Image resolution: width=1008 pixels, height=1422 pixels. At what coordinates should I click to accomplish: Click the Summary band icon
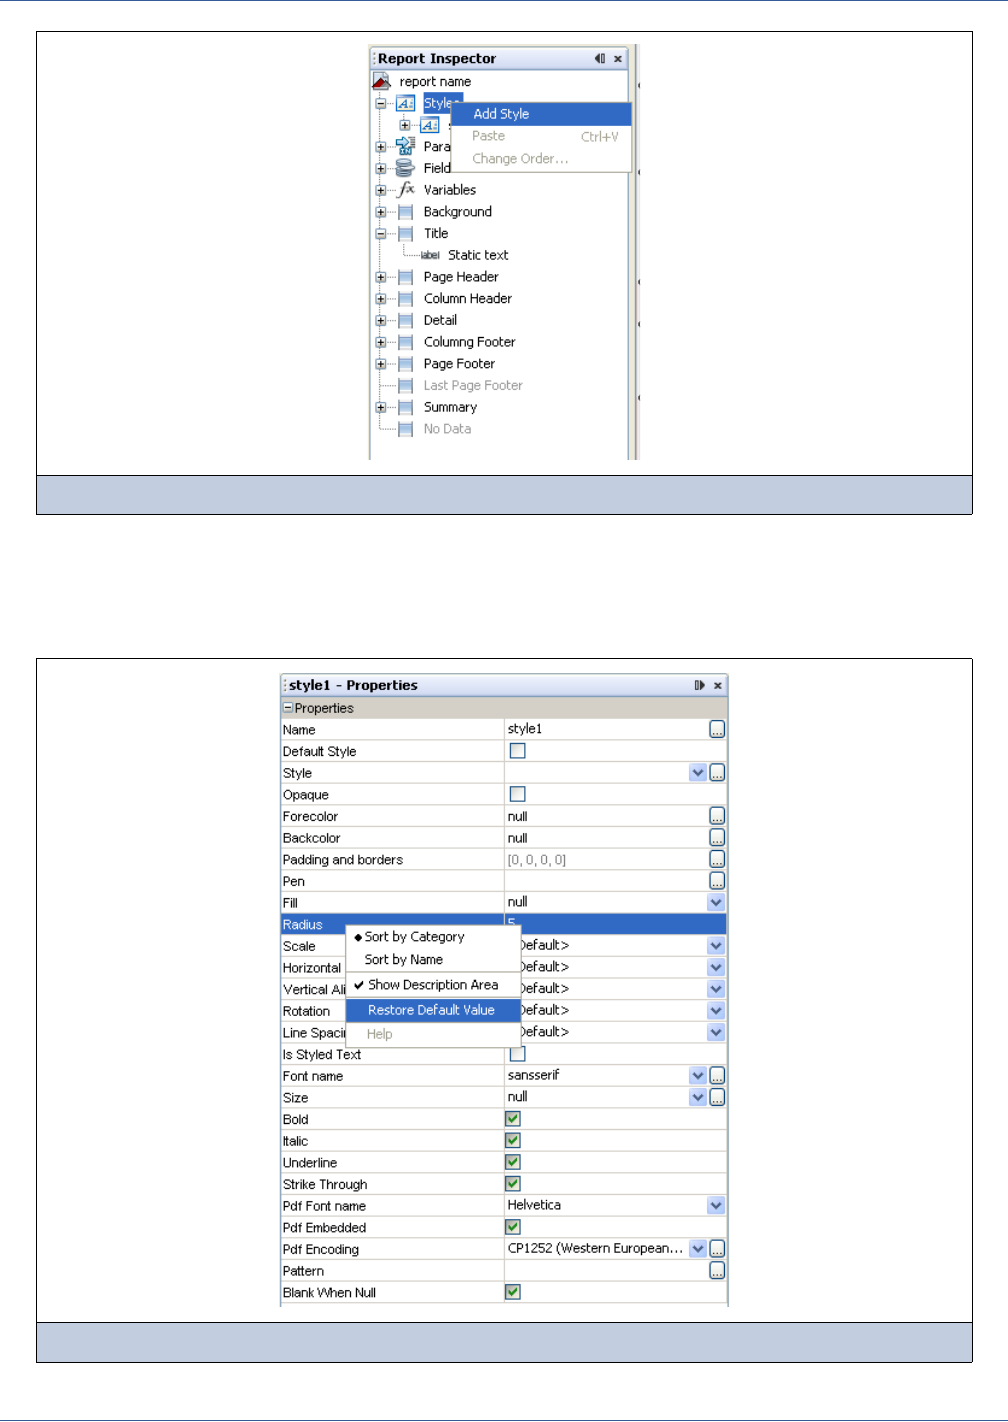pyautogui.click(x=406, y=407)
